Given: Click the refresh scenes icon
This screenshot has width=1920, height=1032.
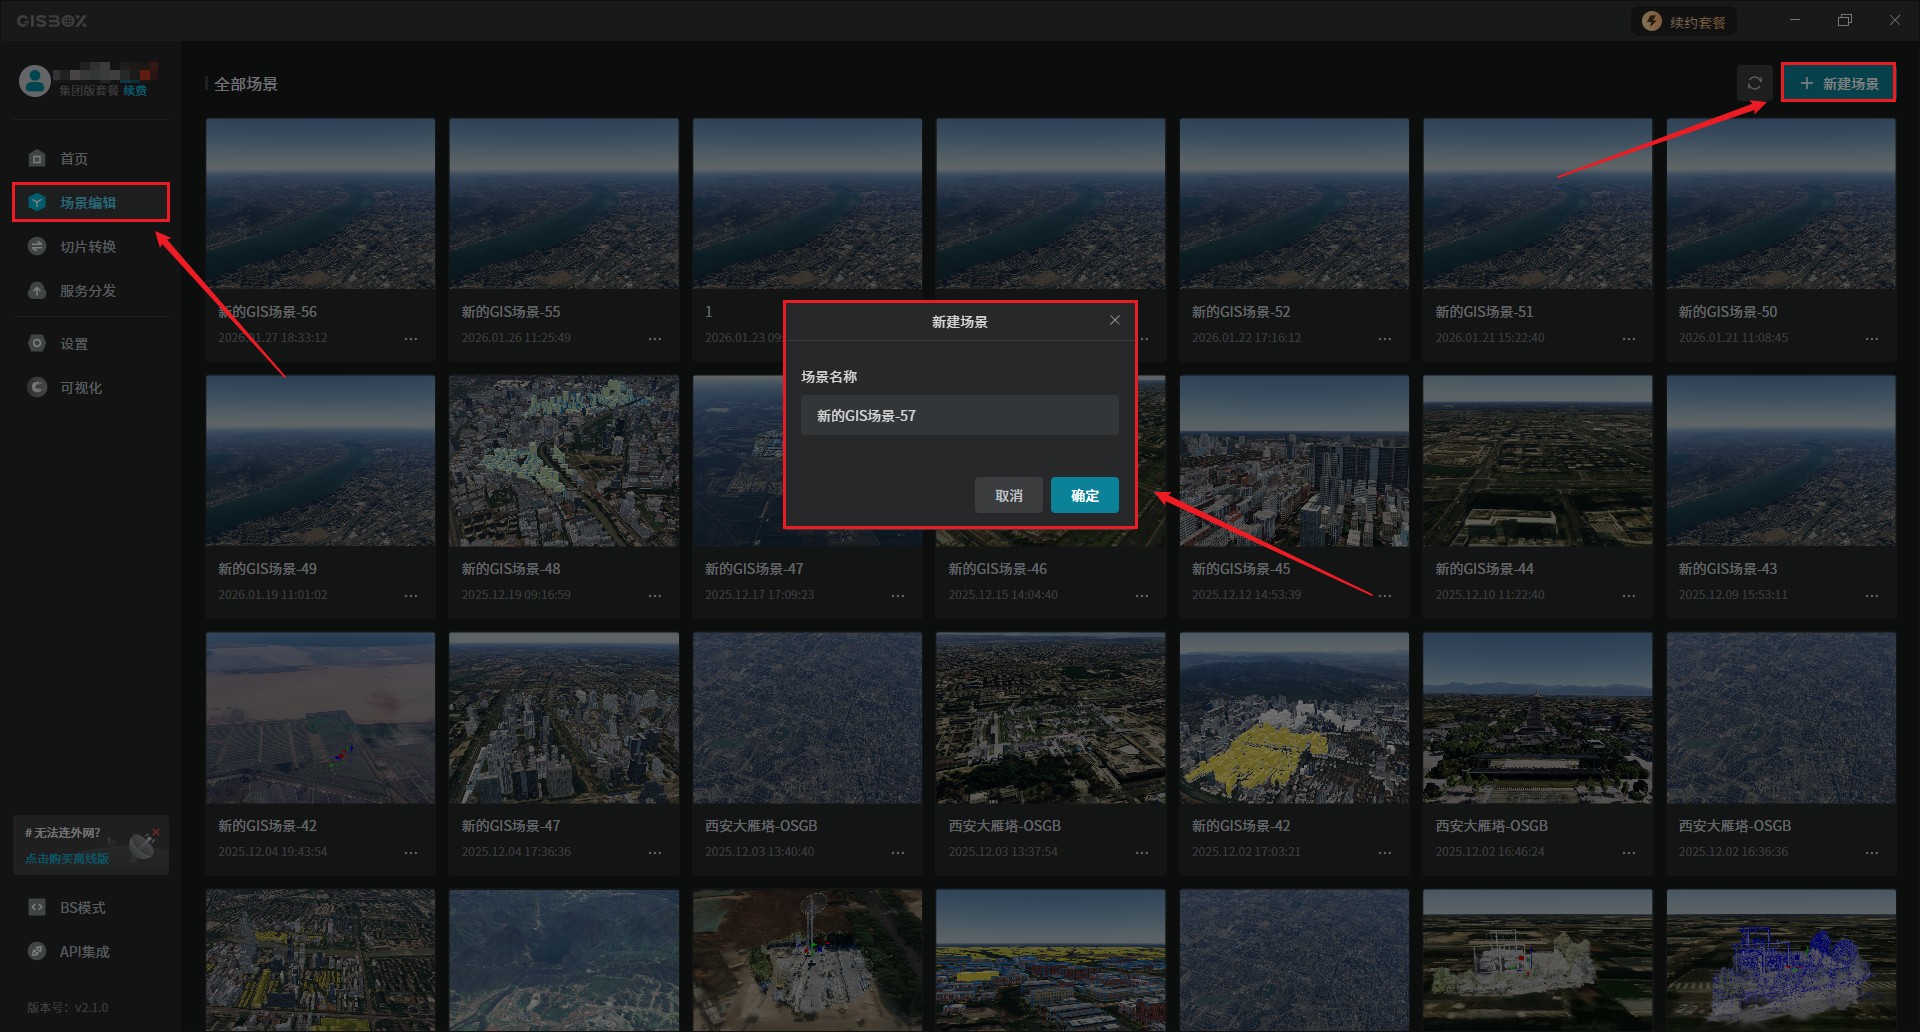Looking at the screenshot, I should (x=1754, y=83).
